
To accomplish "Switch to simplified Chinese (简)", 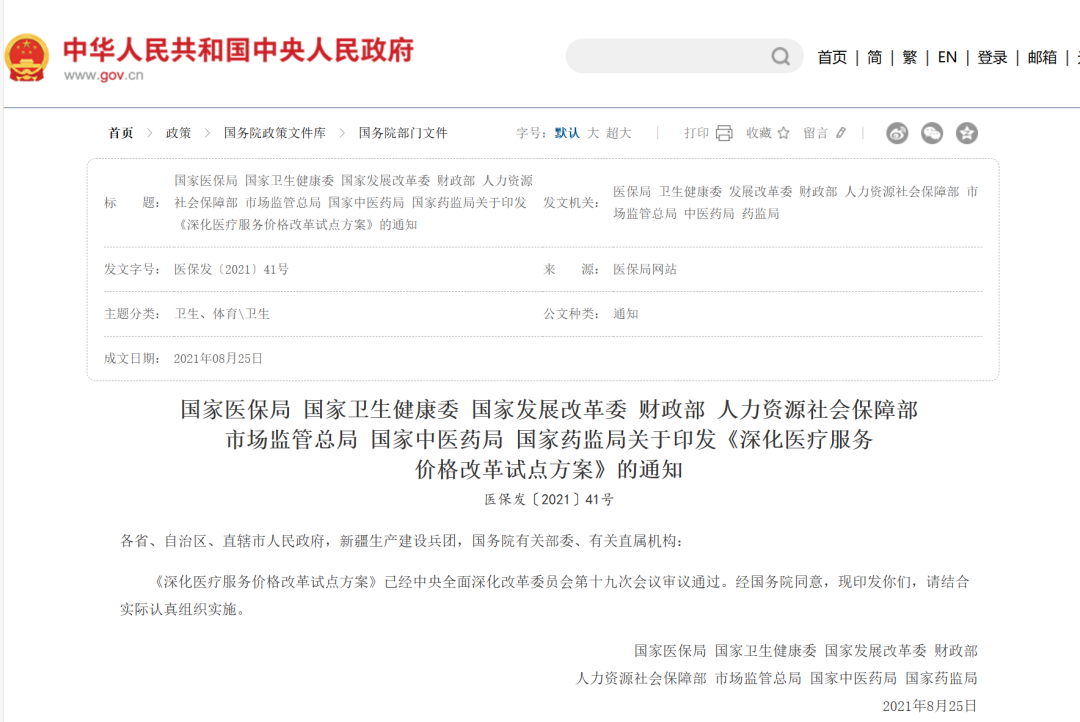I will (874, 57).
